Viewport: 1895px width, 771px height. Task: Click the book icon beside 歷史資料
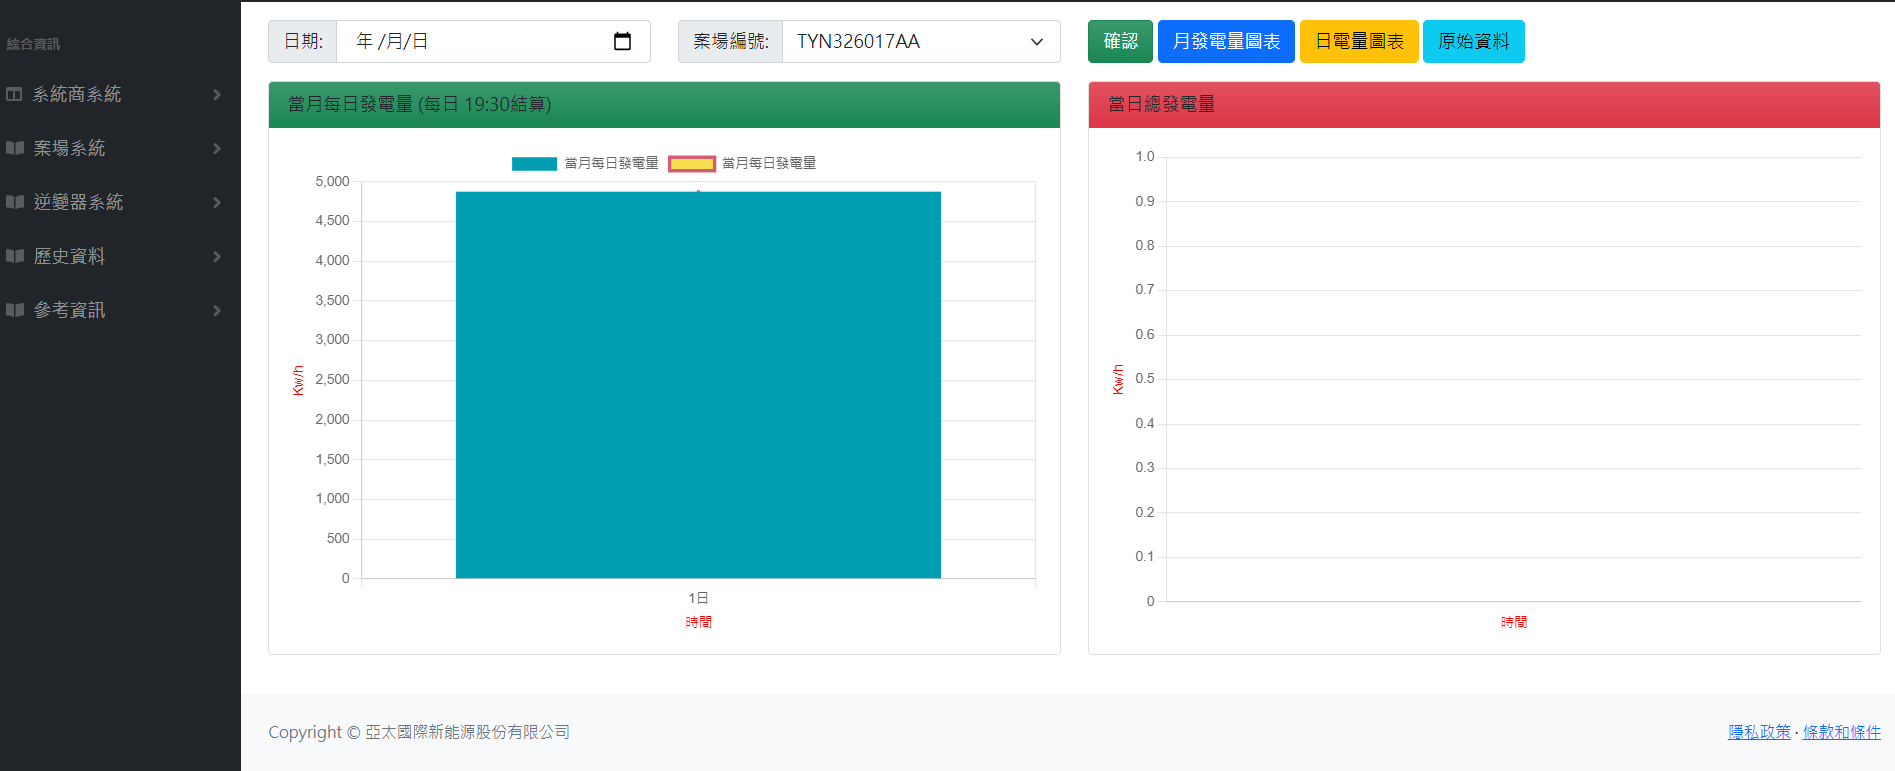tap(15, 256)
